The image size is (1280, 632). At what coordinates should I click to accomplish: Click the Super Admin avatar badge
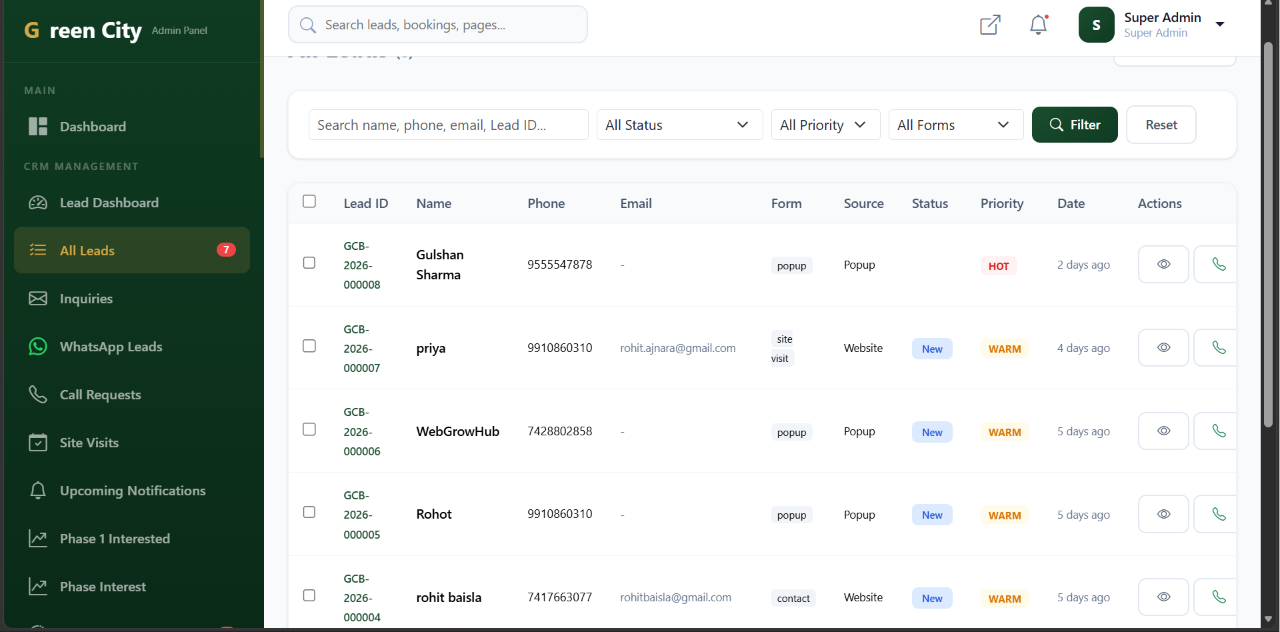click(x=1096, y=25)
